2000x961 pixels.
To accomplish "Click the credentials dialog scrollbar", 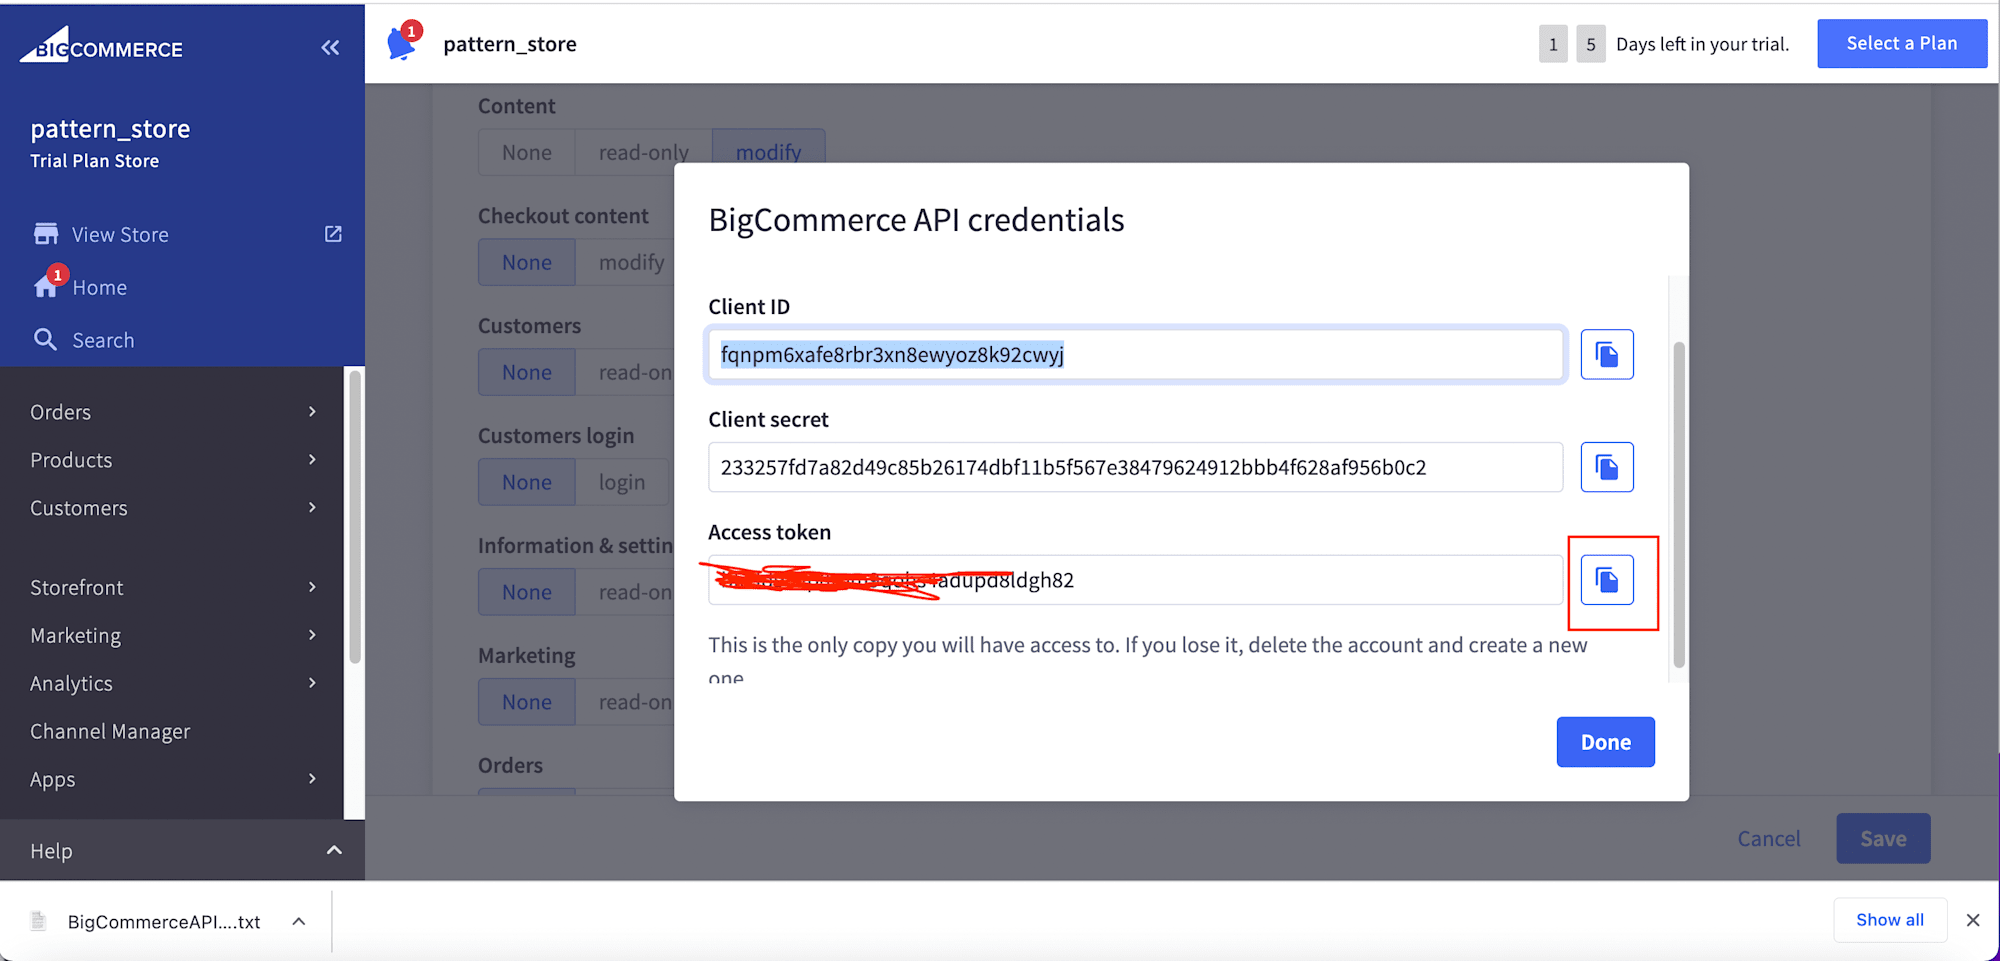I will (x=1679, y=505).
